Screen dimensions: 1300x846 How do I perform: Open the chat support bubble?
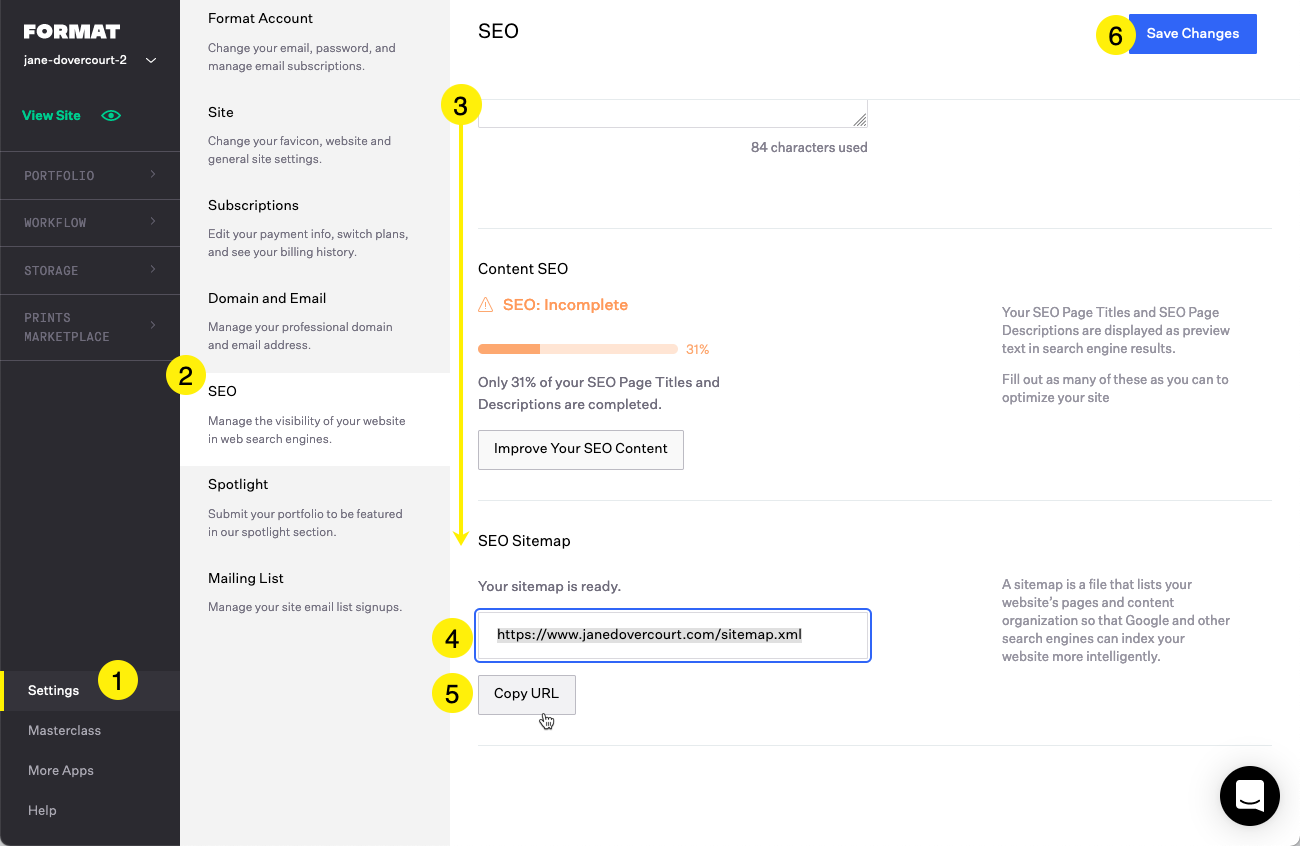pos(1249,796)
